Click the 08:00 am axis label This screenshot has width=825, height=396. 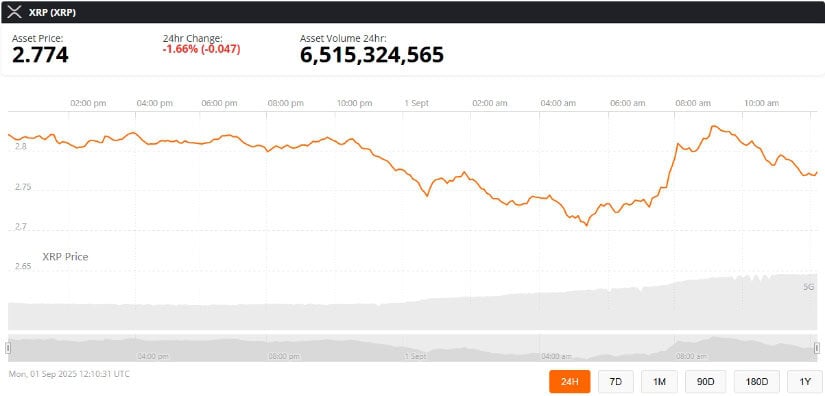[693, 103]
